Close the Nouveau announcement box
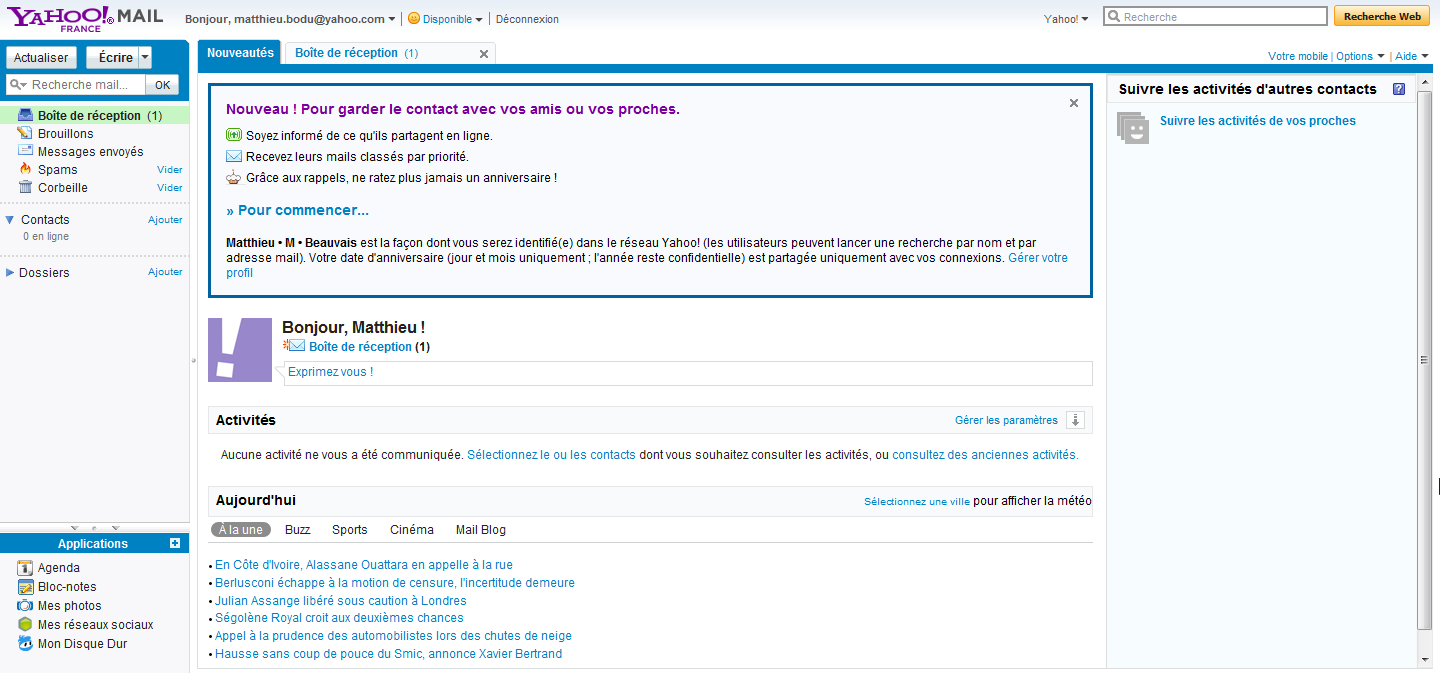This screenshot has height=673, width=1440. tap(1074, 103)
